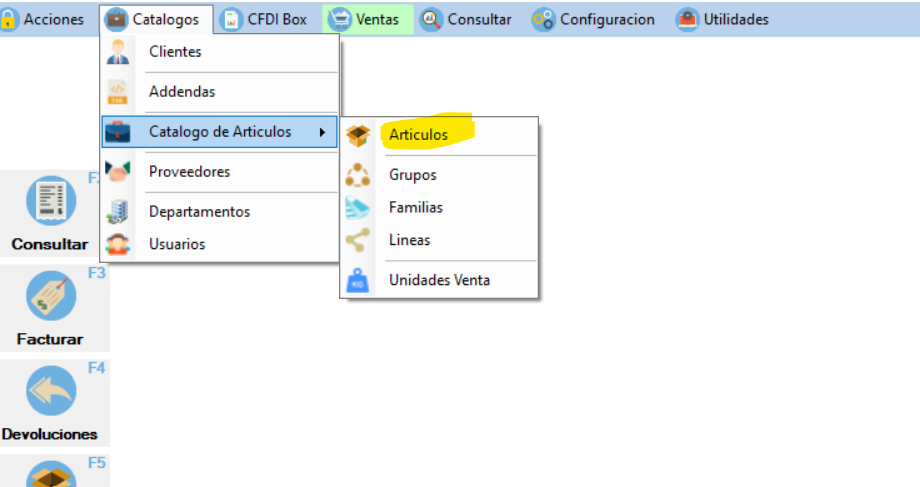Click the Usuarios avatar icon
This screenshot has height=487, width=920.
tap(117, 244)
